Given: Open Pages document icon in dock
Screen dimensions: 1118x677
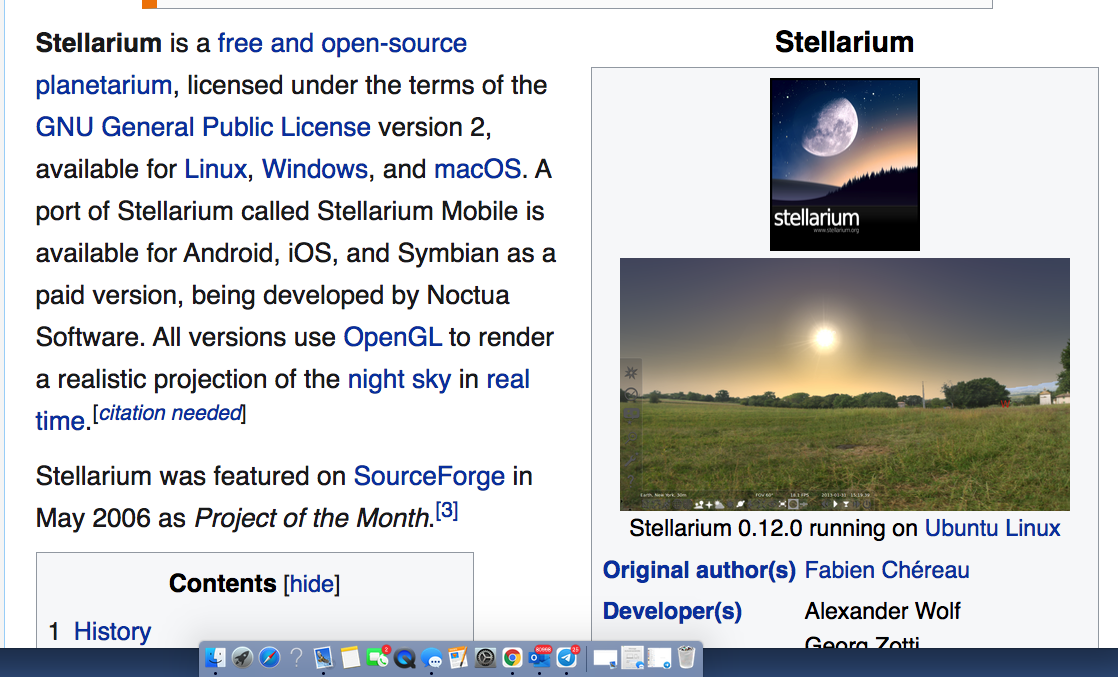Looking at the screenshot, I should [x=458, y=657].
